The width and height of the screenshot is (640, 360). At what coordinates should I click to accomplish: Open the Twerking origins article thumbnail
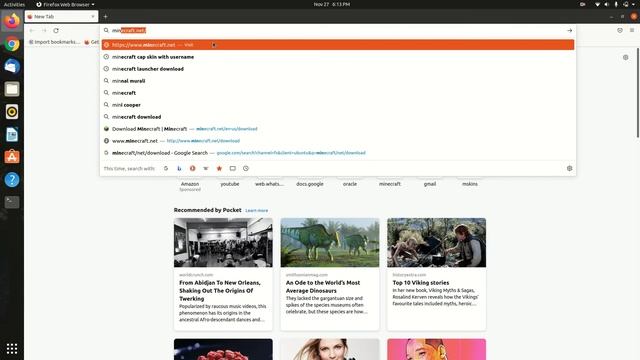click(x=223, y=242)
